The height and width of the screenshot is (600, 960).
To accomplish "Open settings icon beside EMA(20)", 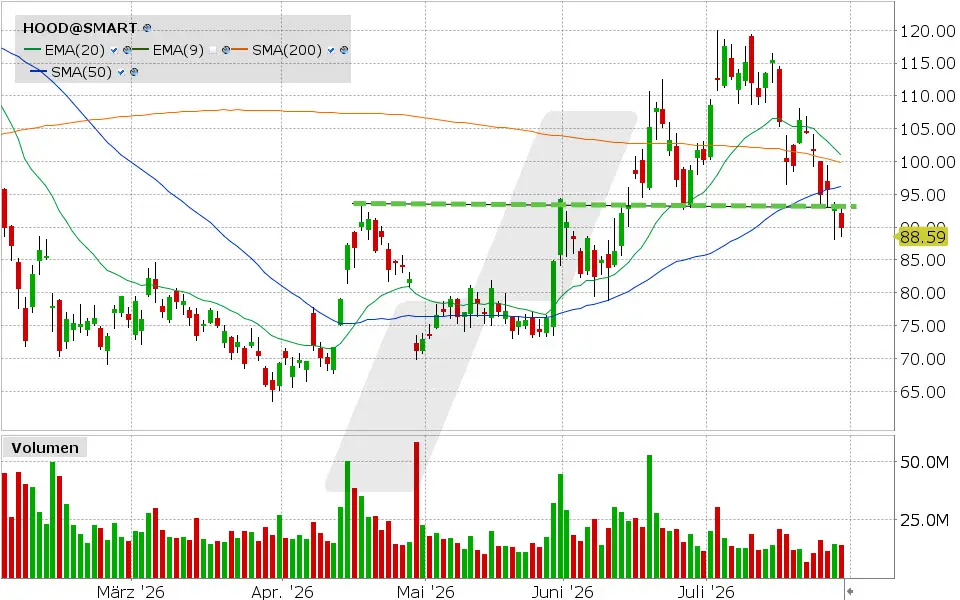I will (127, 50).
